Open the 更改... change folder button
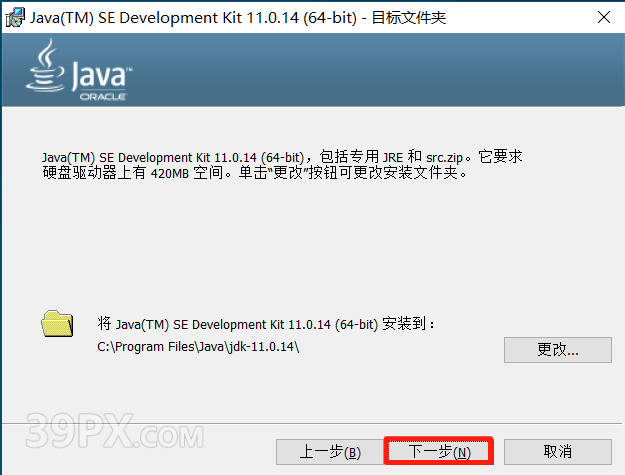This screenshot has width=625, height=475. point(558,349)
